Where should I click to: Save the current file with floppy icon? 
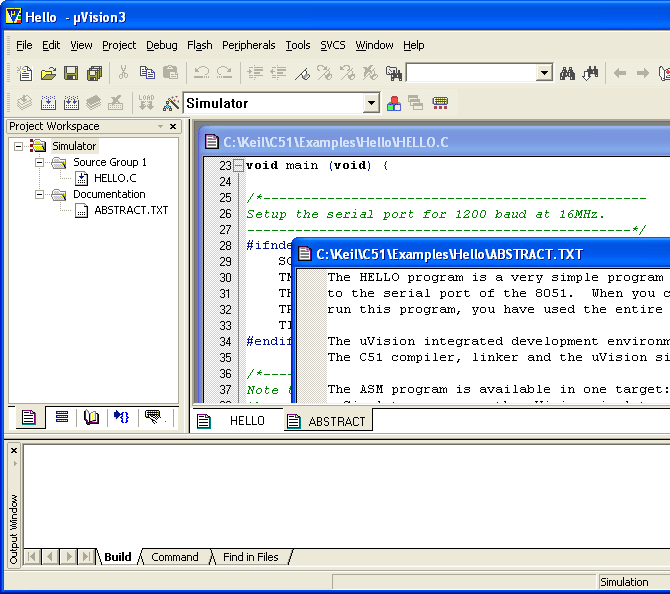[71, 74]
